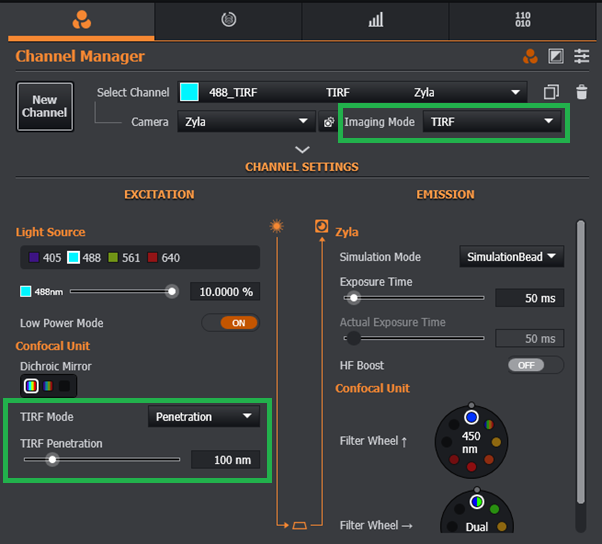Viewport: 602px width, 544px height.
Task: Click the link icon beside Camera dropdown
Action: (x=327, y=122)
